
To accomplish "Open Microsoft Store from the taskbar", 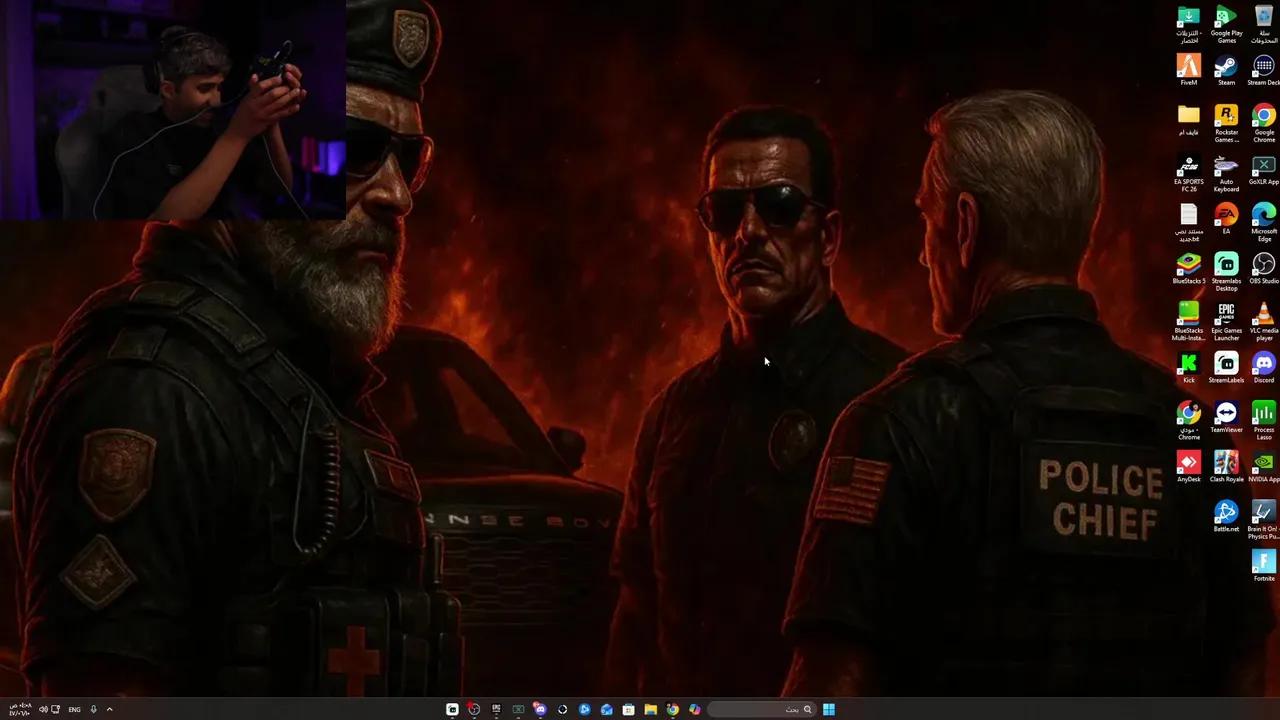I will tap(628, 709).
